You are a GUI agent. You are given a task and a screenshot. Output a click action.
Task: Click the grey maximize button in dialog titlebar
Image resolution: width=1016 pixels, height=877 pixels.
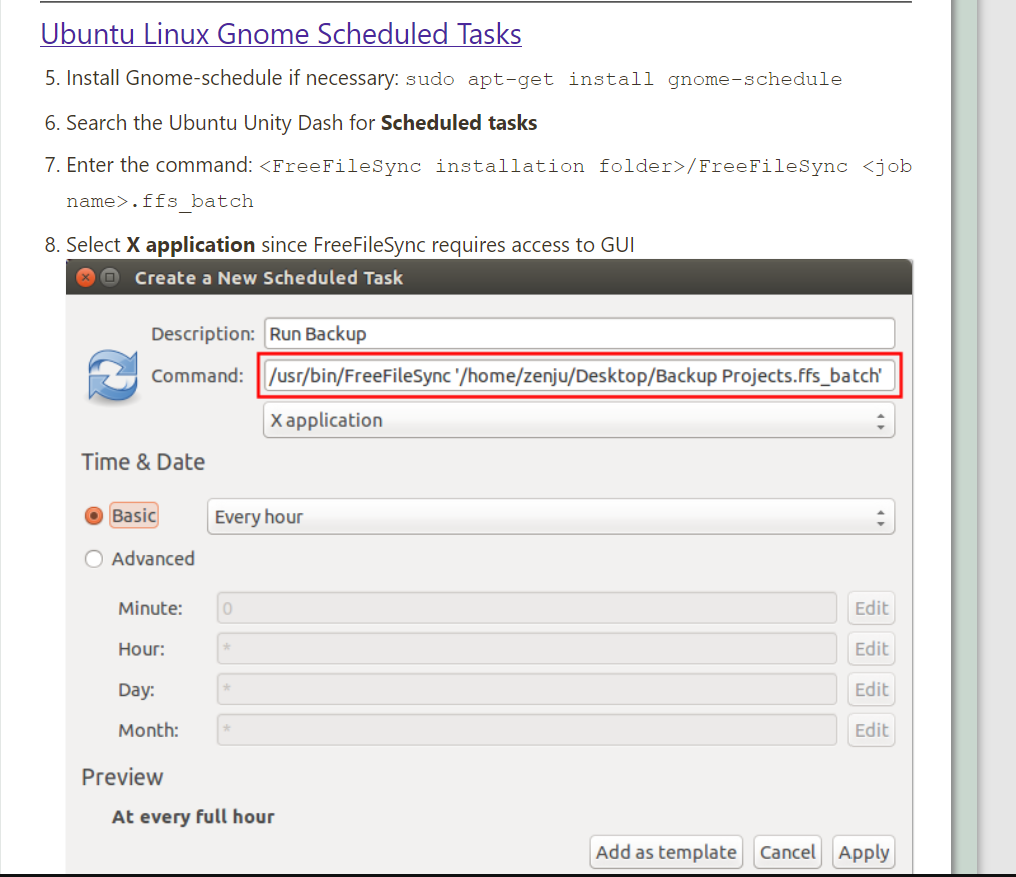110,277
